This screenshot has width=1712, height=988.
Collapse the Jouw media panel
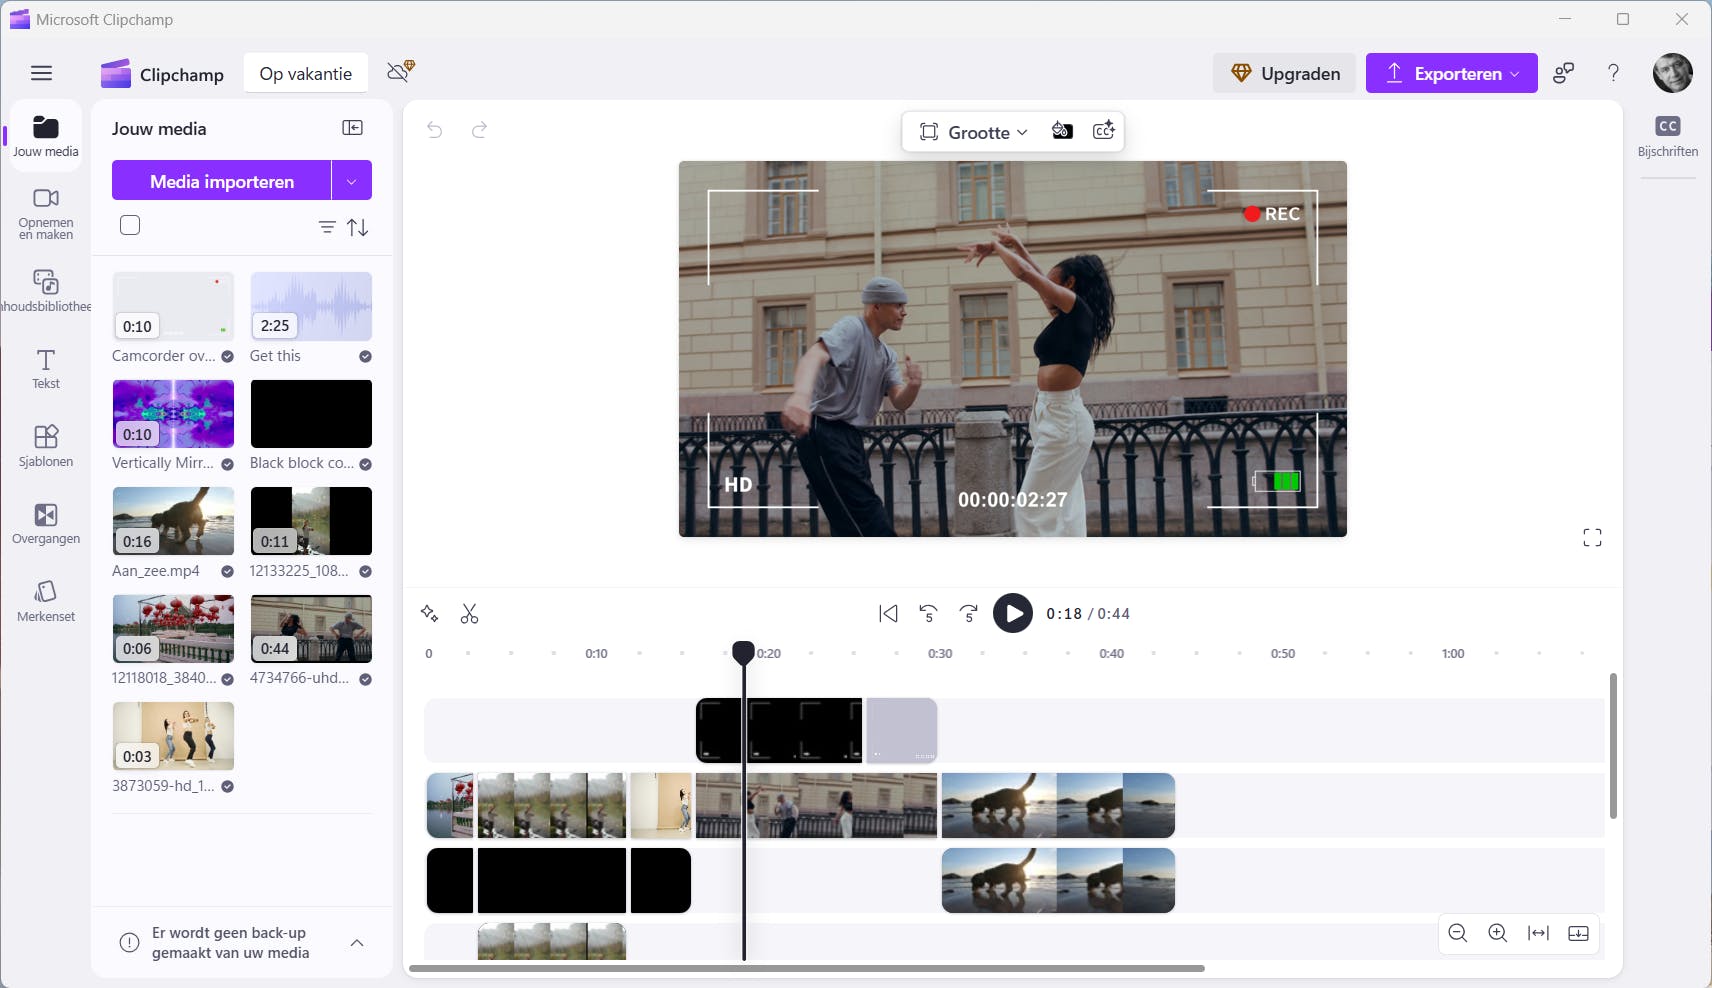pos(352,128)
